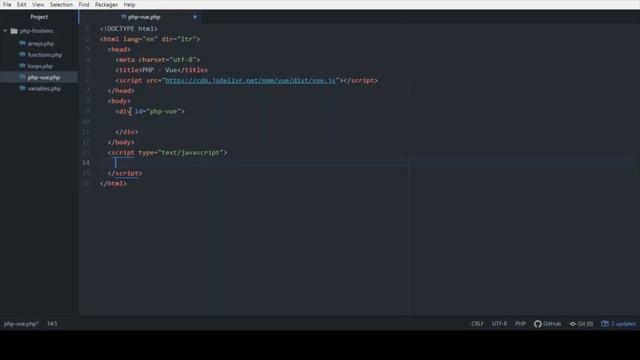Switch to the php-vue.php editor tab
The width and height of the screenshot is (640, 360).
pos(140,17)
